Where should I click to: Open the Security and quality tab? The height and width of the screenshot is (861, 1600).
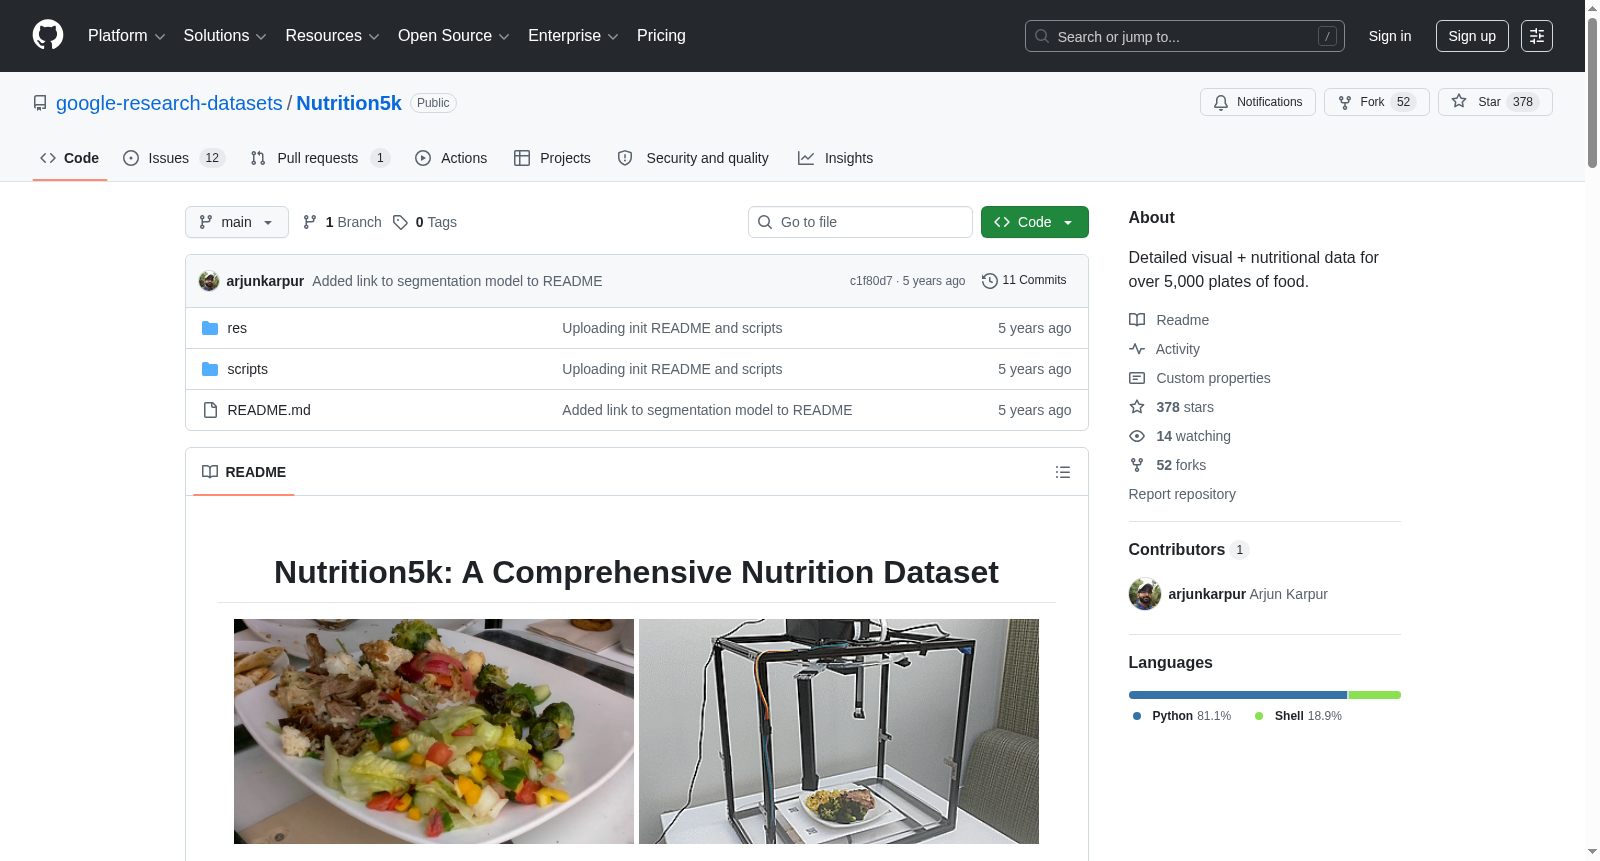point(693,158)
